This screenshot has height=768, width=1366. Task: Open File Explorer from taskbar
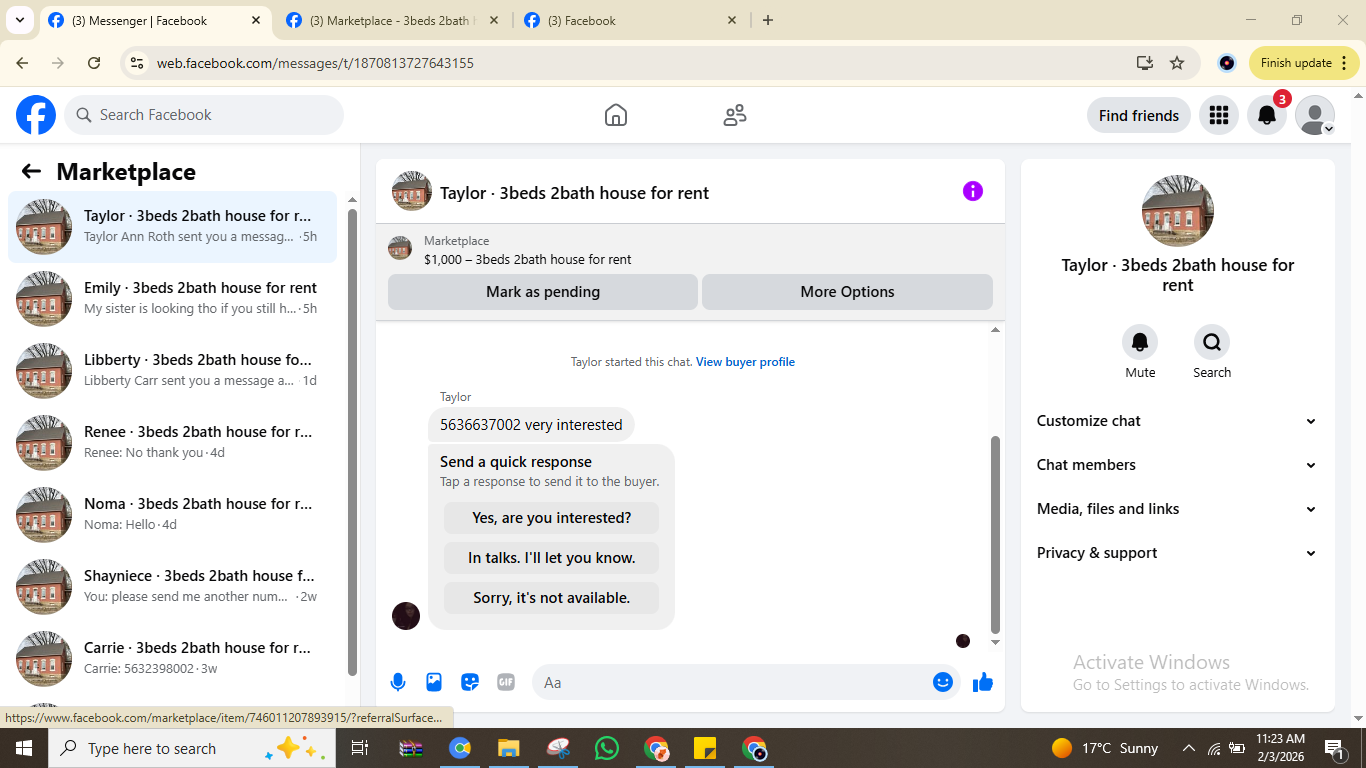(509, 748)
